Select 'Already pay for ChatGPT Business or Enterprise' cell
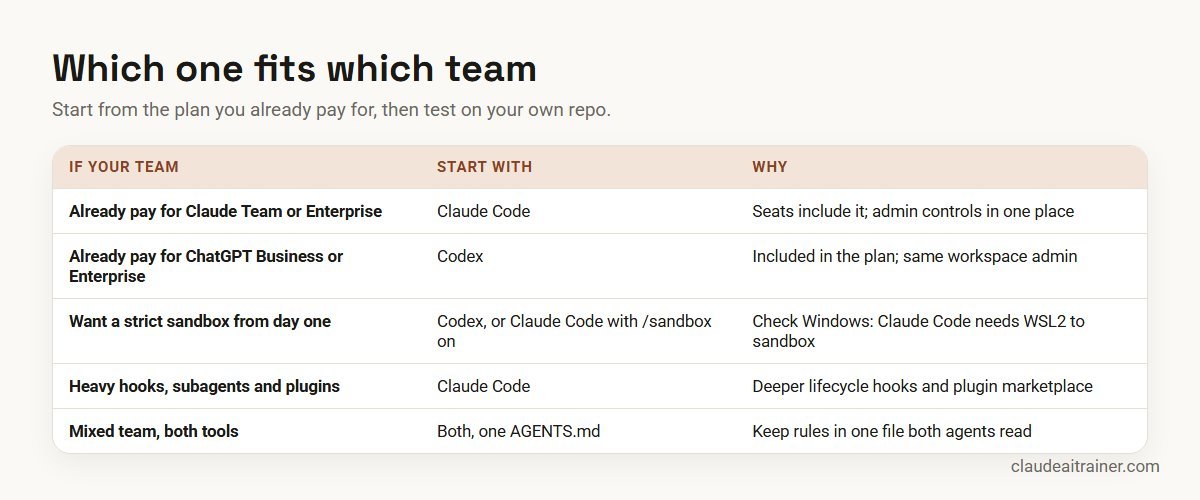Screen dimensions: 1200x500 click(206, 266)
